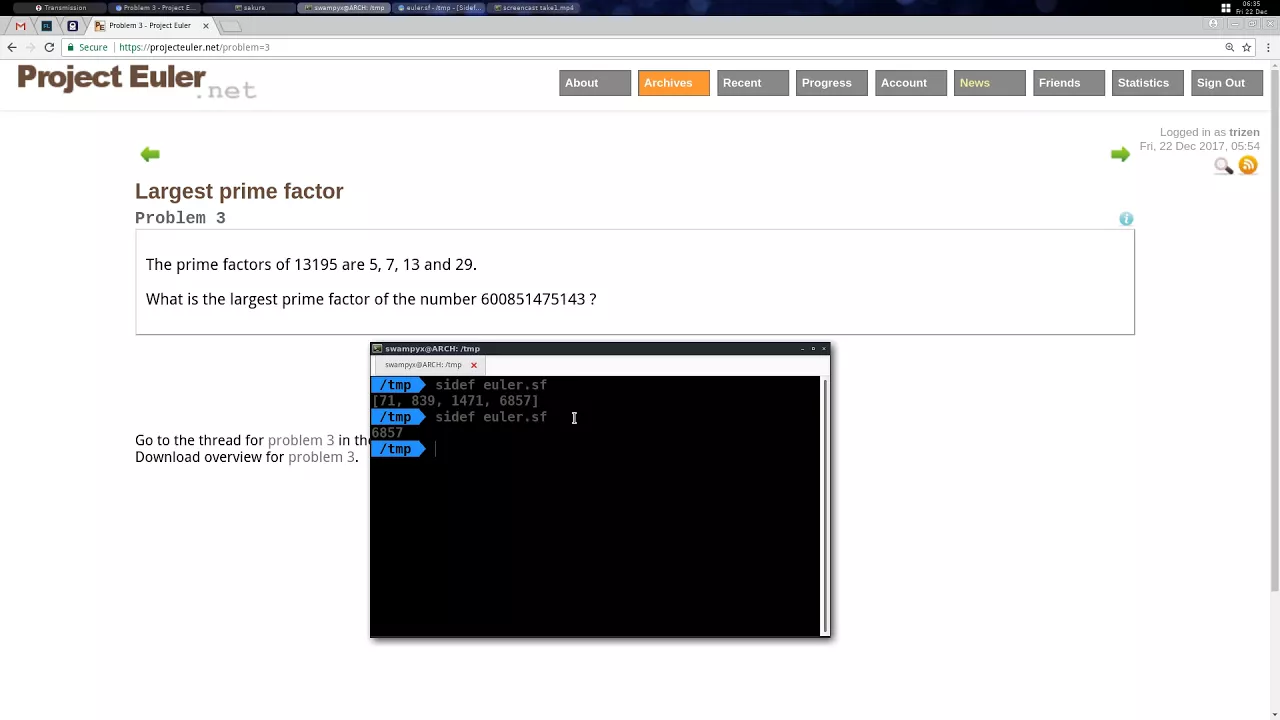Open the search magnifier icon on Project Euler
The width and height of the screenshot is (1280, 720).
pos(1223,166)
